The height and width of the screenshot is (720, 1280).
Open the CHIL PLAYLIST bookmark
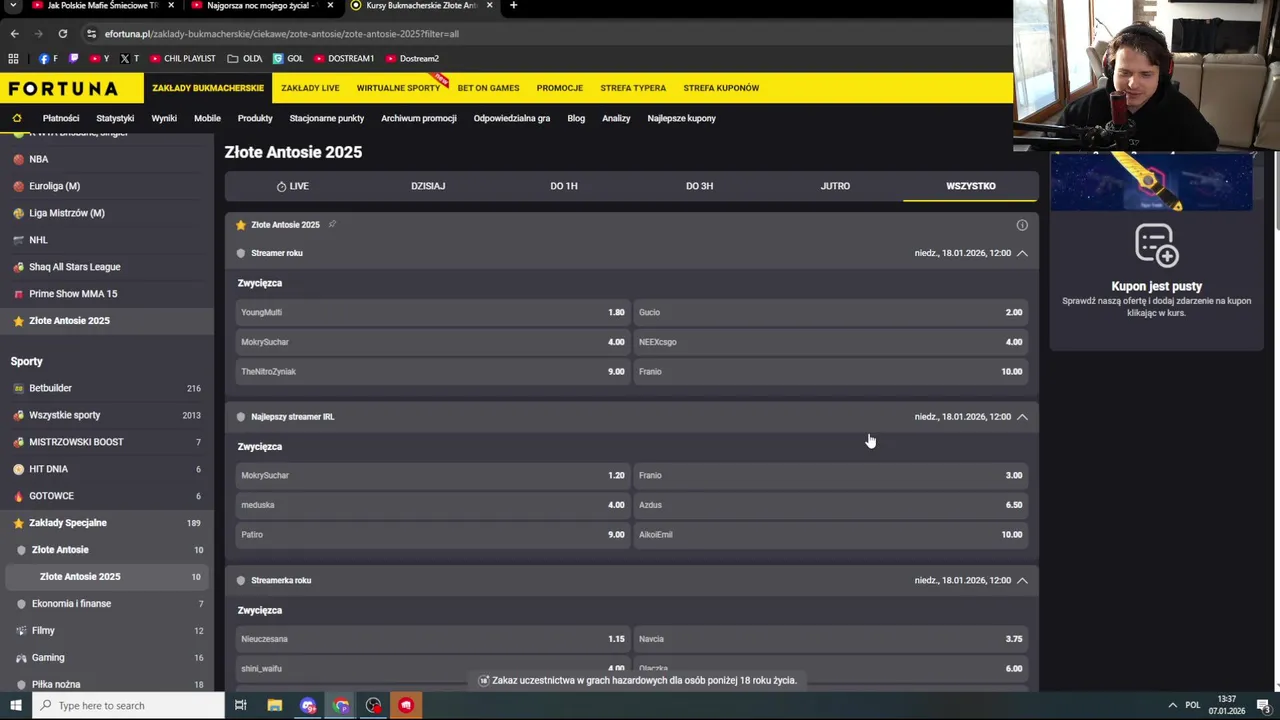(182, 58)
